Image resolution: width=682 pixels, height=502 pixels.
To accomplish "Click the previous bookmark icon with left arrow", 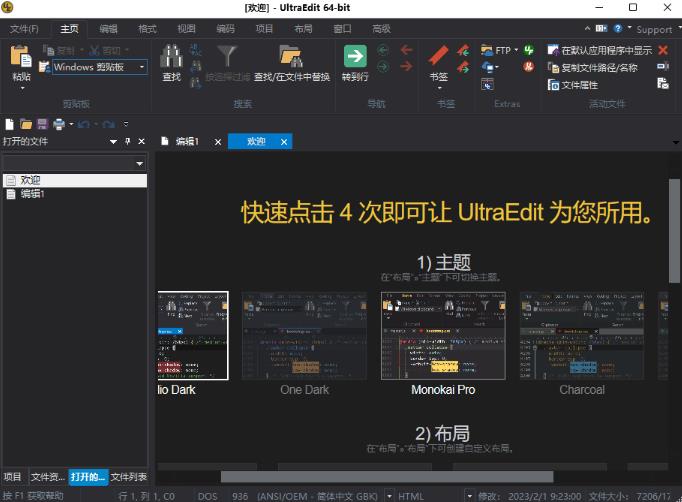I will (463, 50).
